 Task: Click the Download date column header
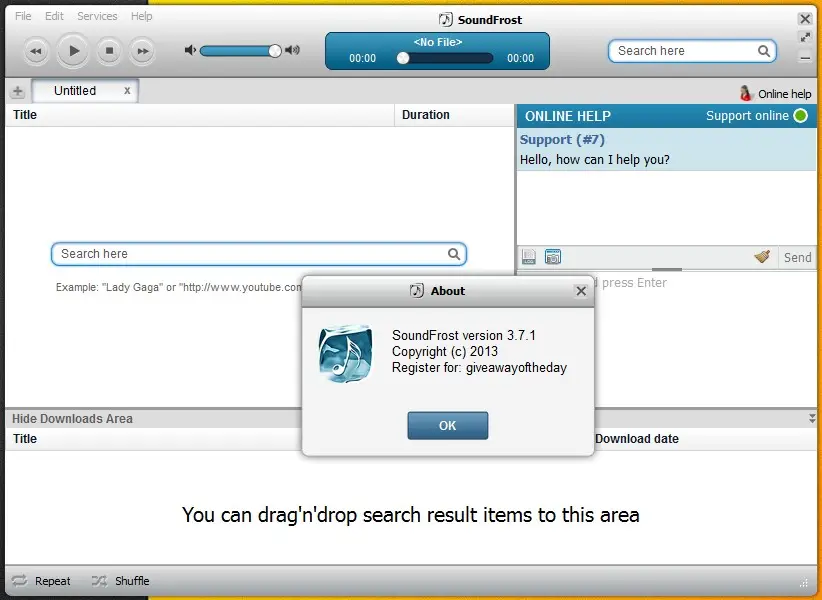click(636, 439)
